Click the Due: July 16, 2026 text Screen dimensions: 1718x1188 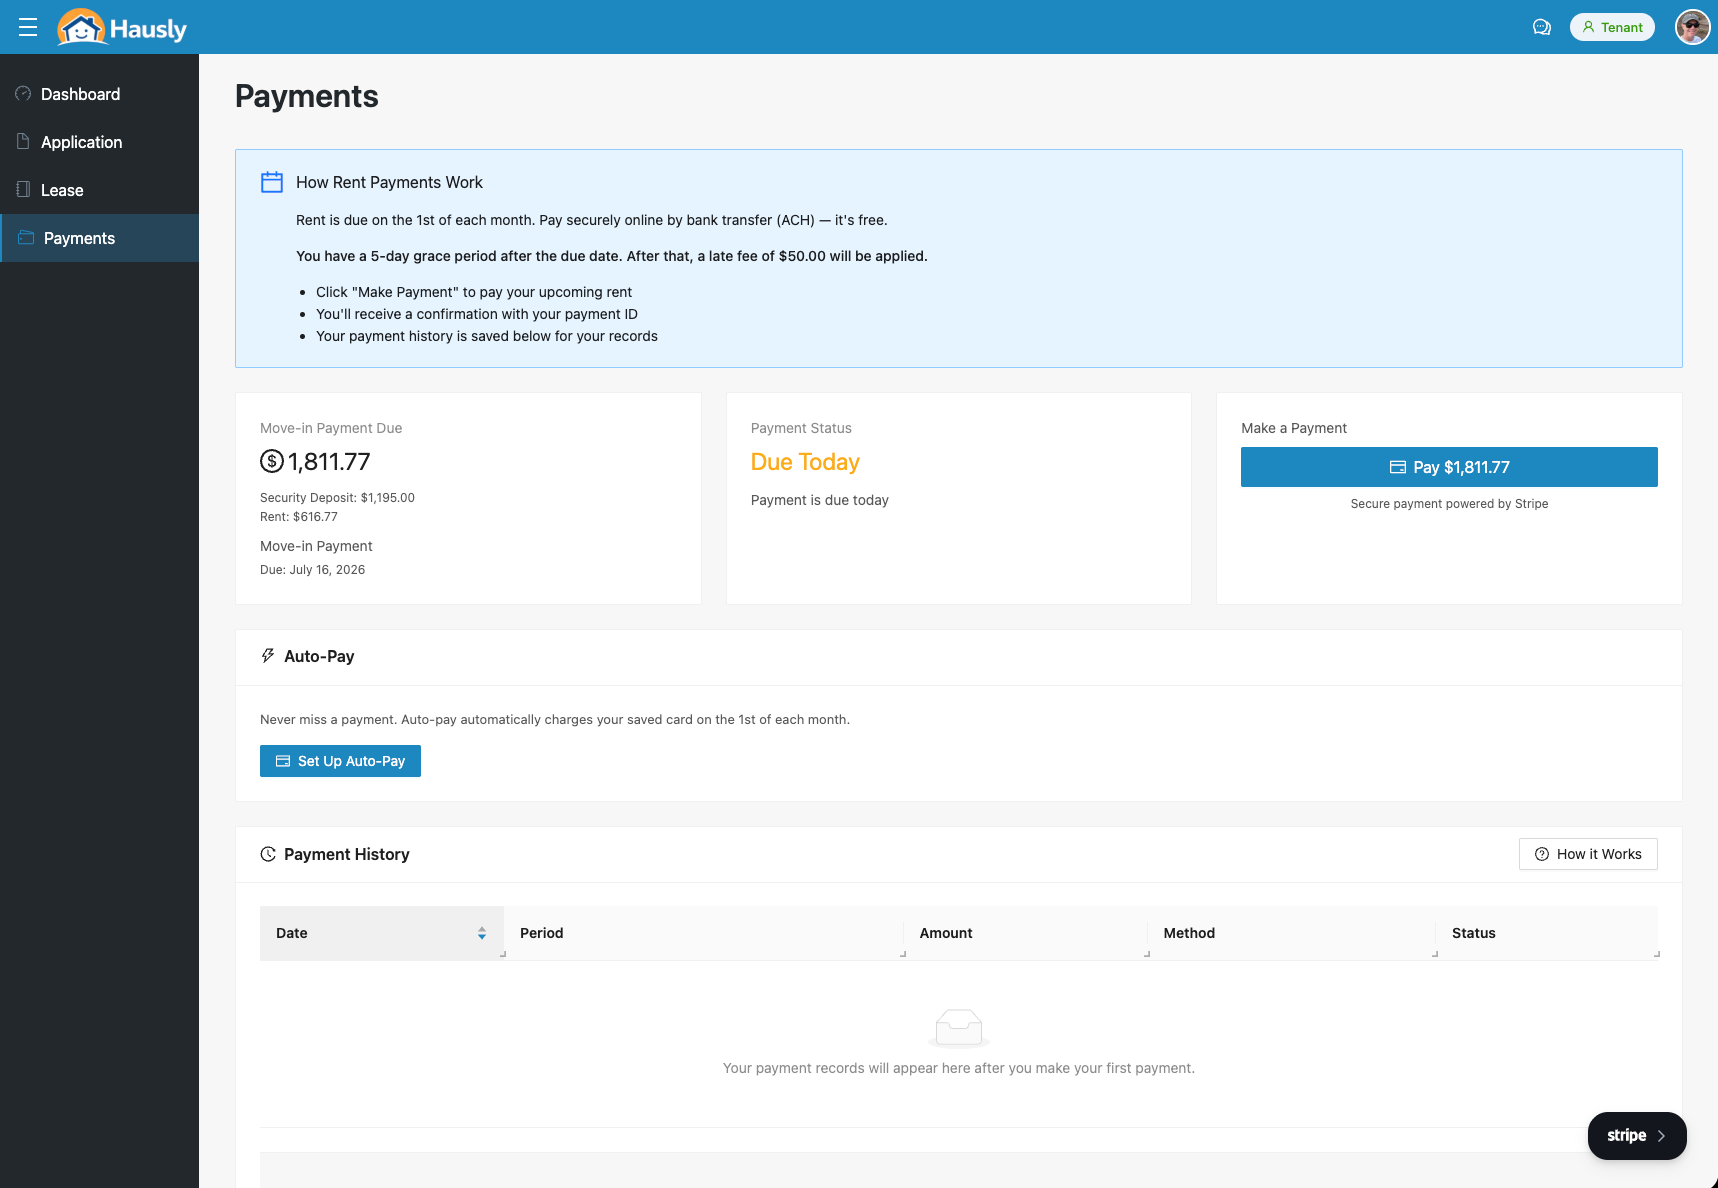[312, 570]
